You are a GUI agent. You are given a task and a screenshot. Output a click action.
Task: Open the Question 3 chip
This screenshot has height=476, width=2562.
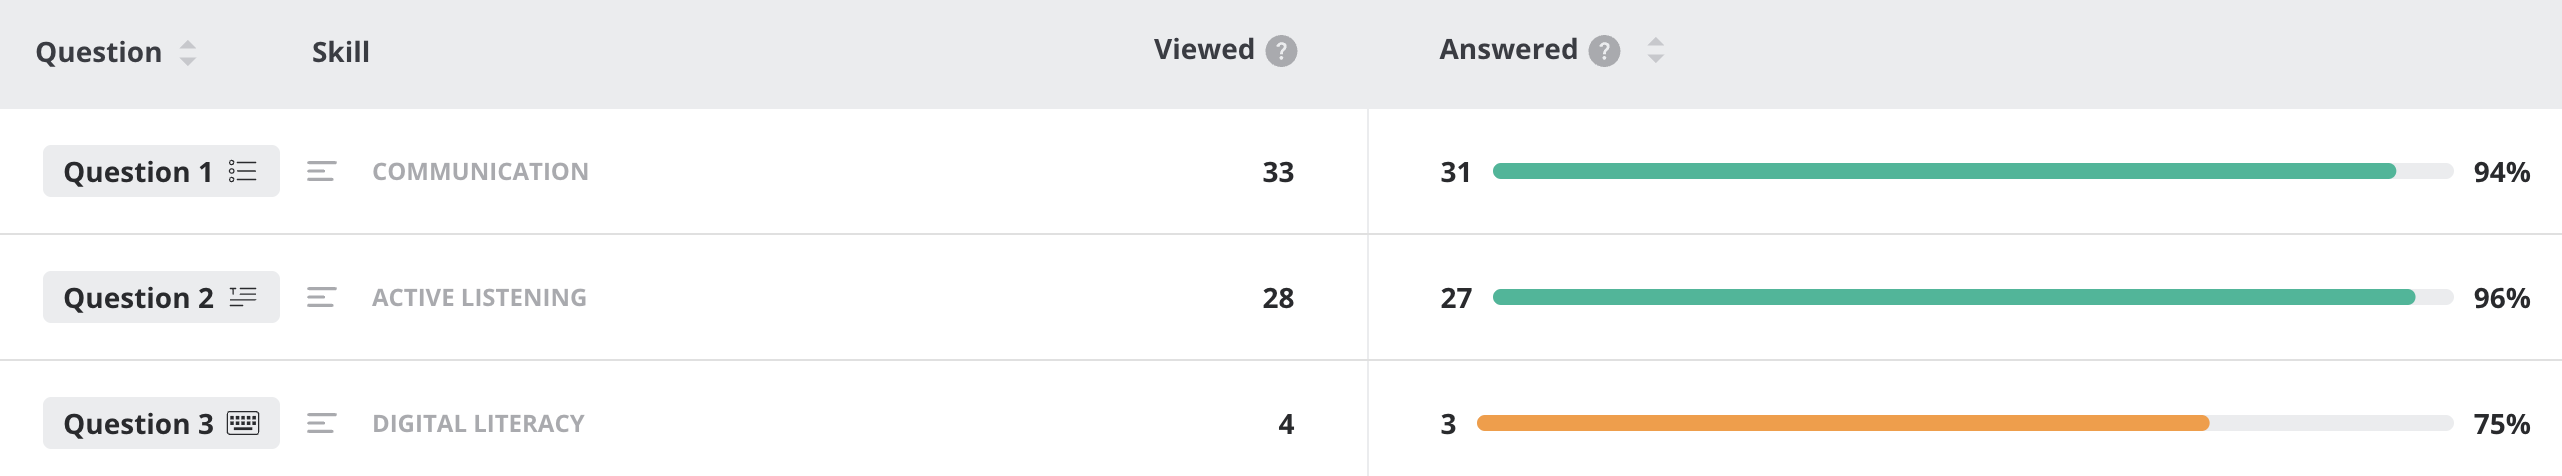(161, 423)
